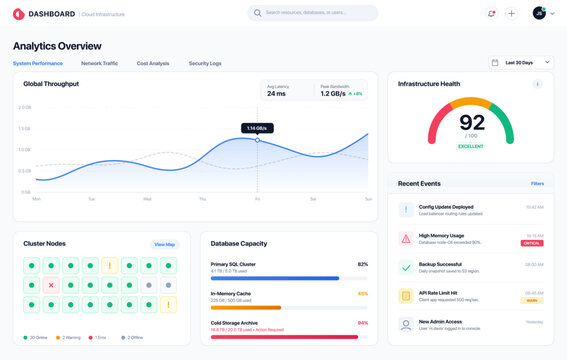Click the Cluster Nodes card title
The height and width of the screenshot is (360, 567).
click(x=44, y=244)
